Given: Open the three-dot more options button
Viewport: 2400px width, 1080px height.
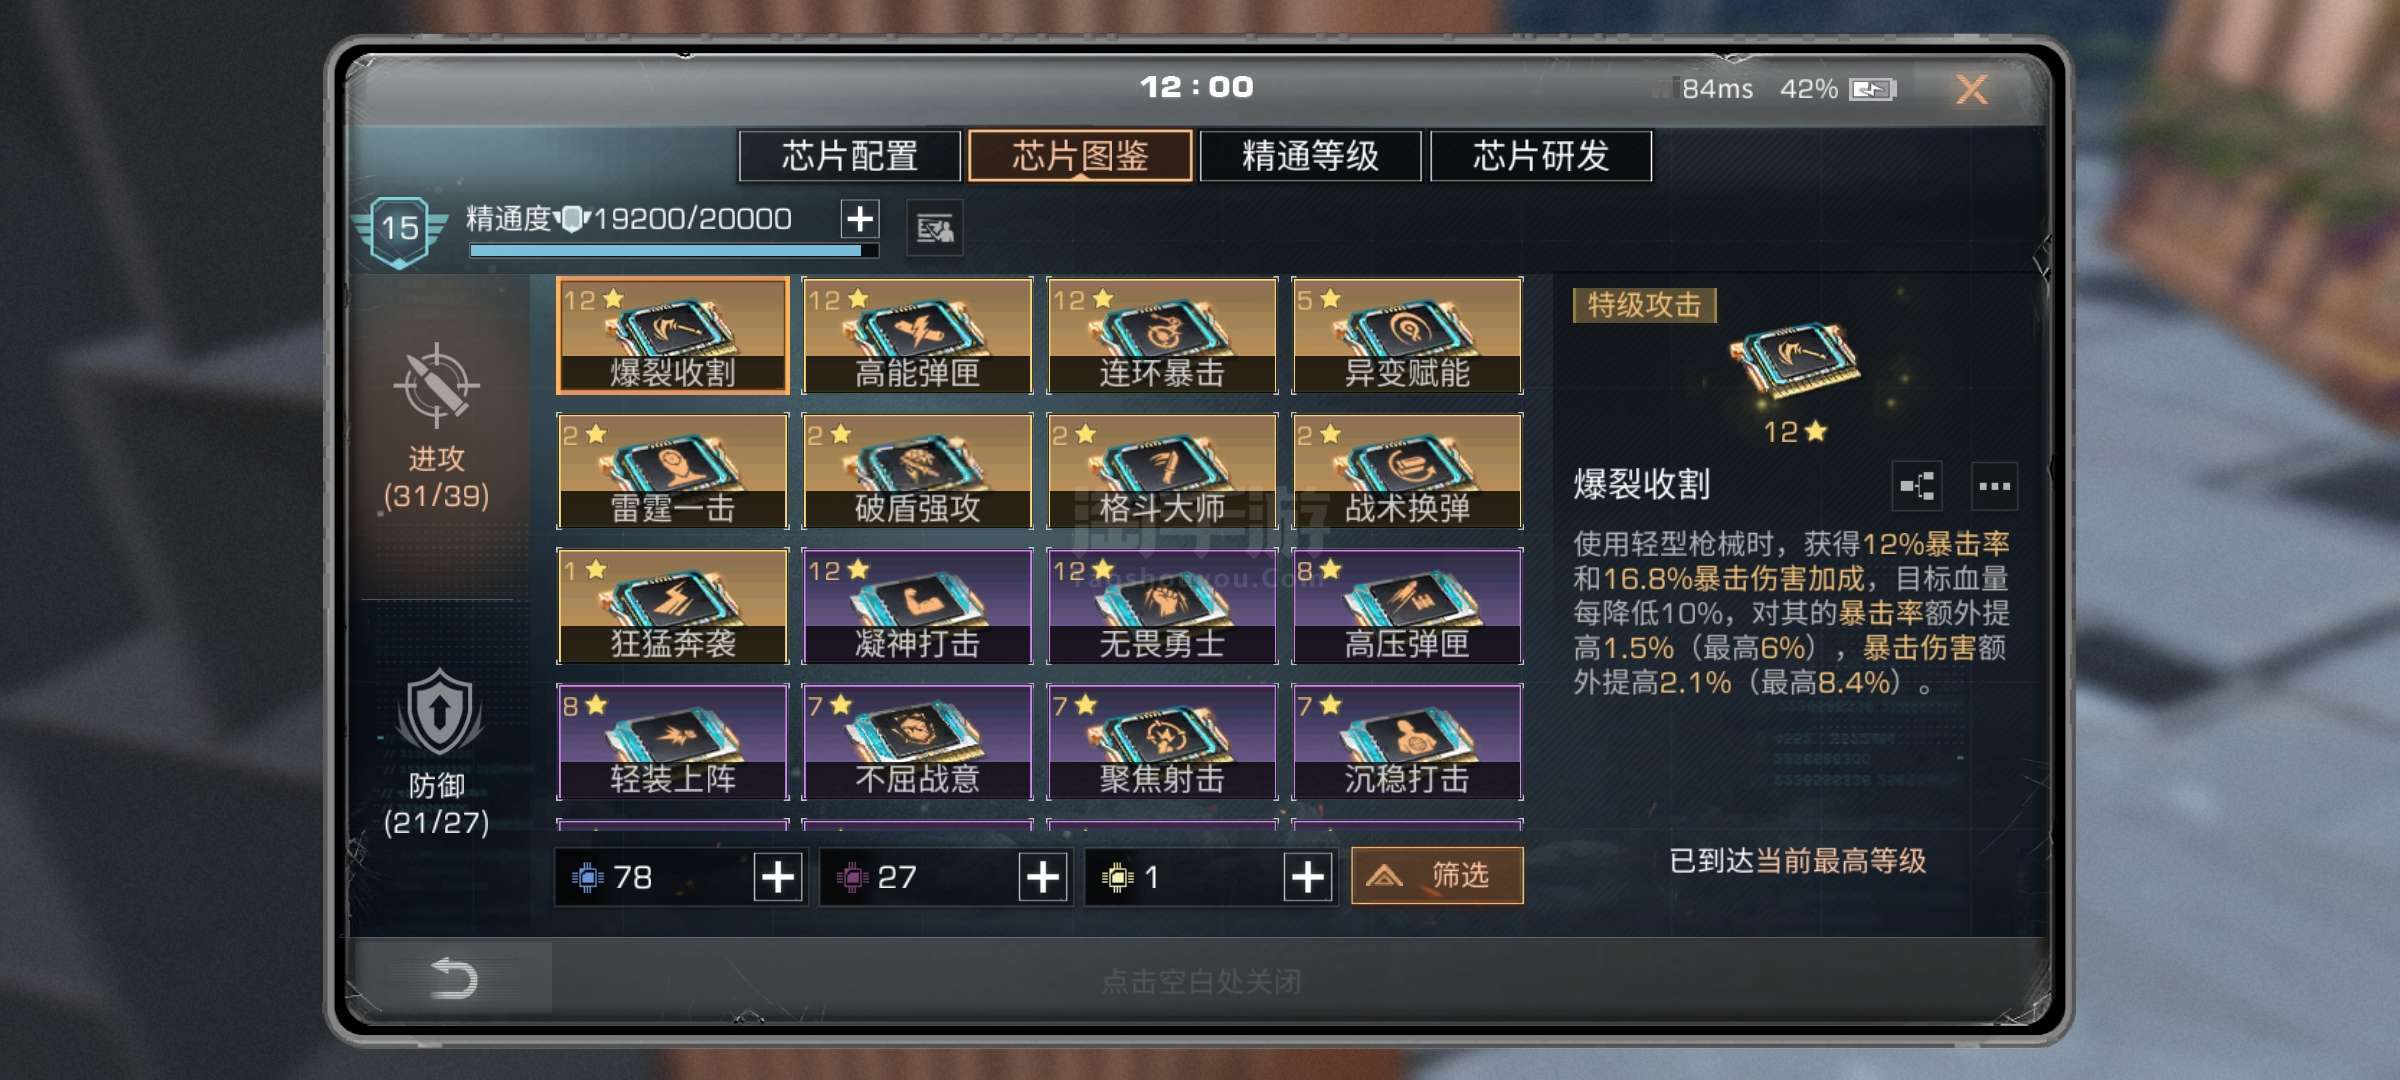Looking at the screenshot, I should [1994, 487].
